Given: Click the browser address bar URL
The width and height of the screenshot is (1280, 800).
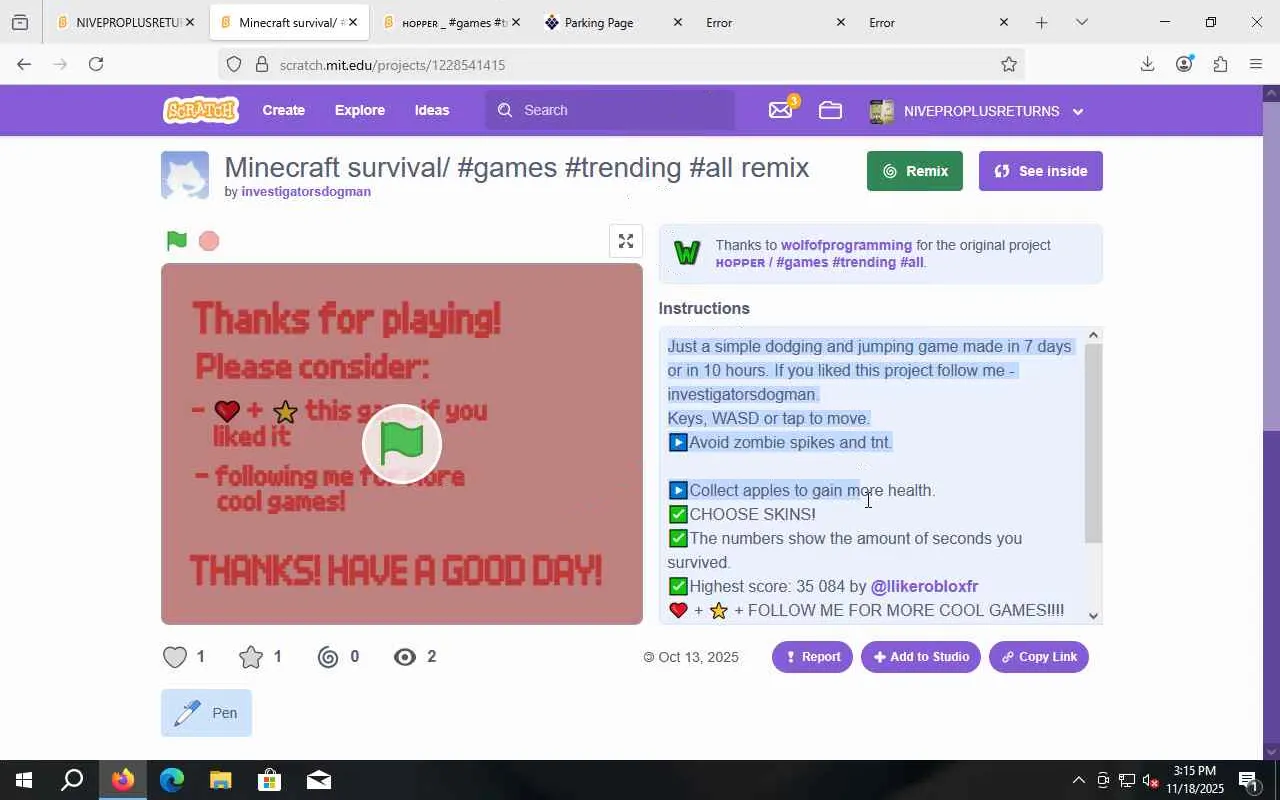Looking at the screenshot, I should point(392,65).
